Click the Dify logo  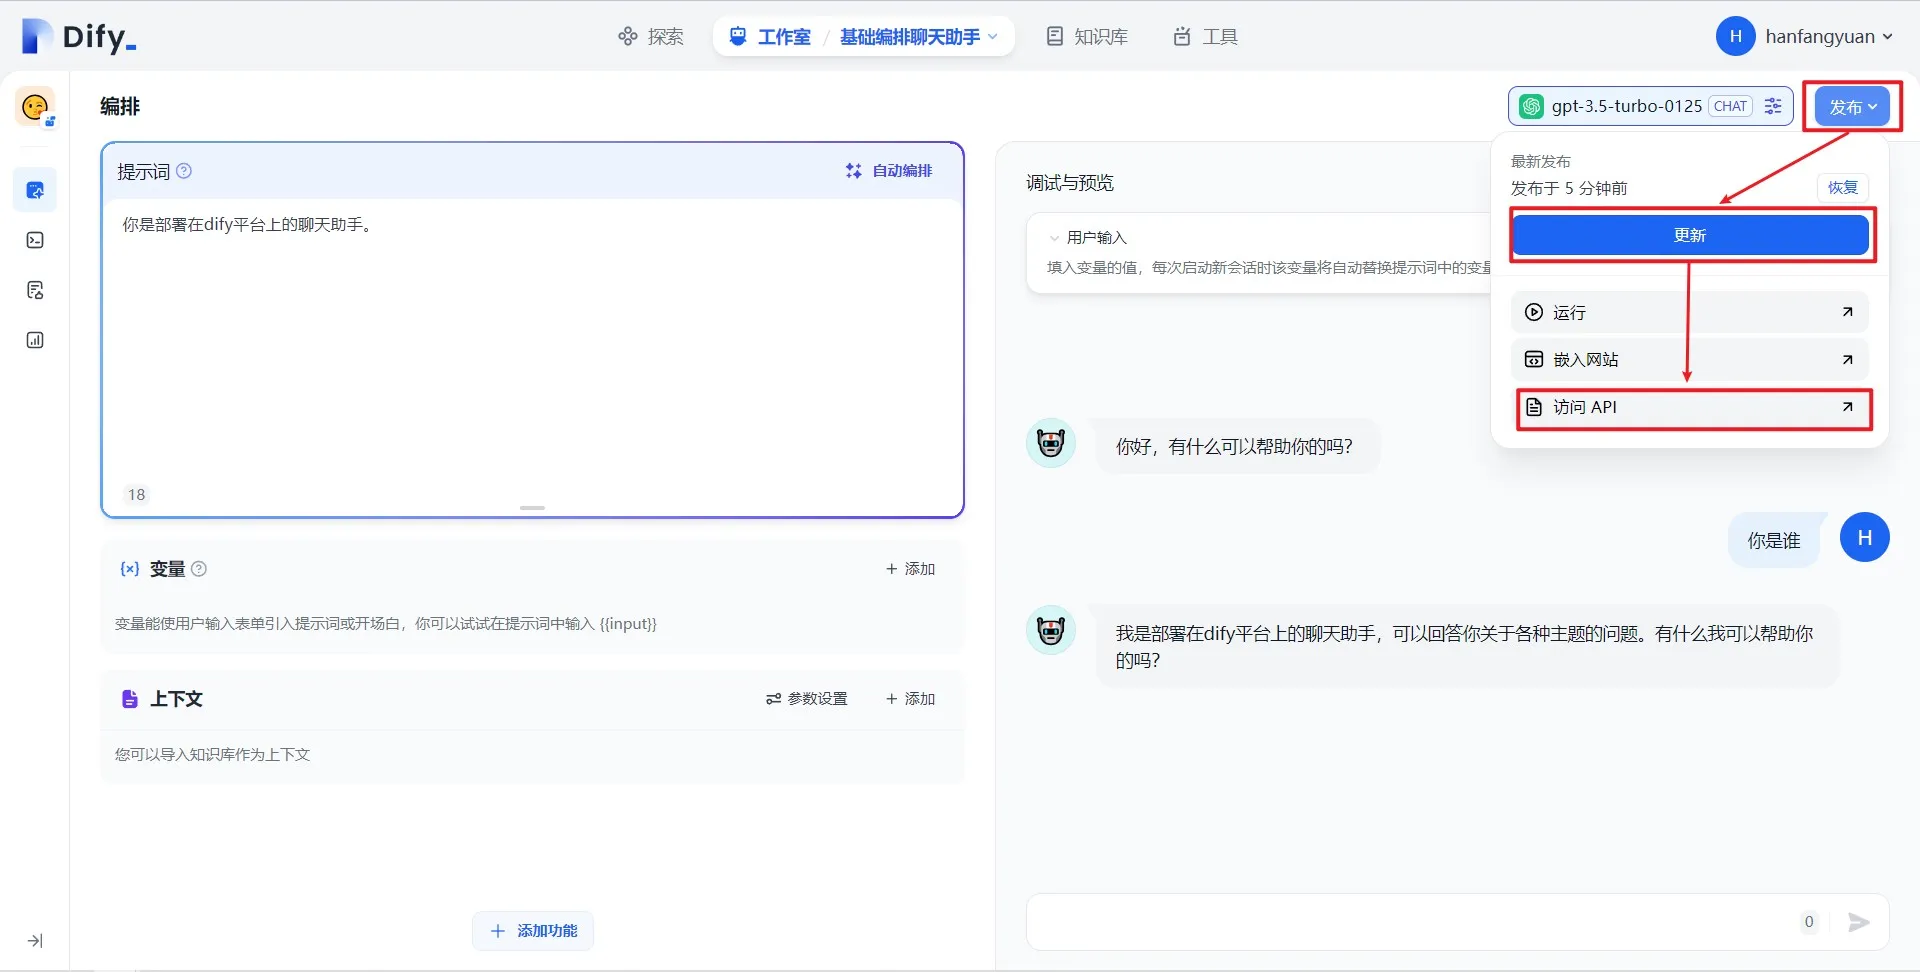click(x=79, y=37)
